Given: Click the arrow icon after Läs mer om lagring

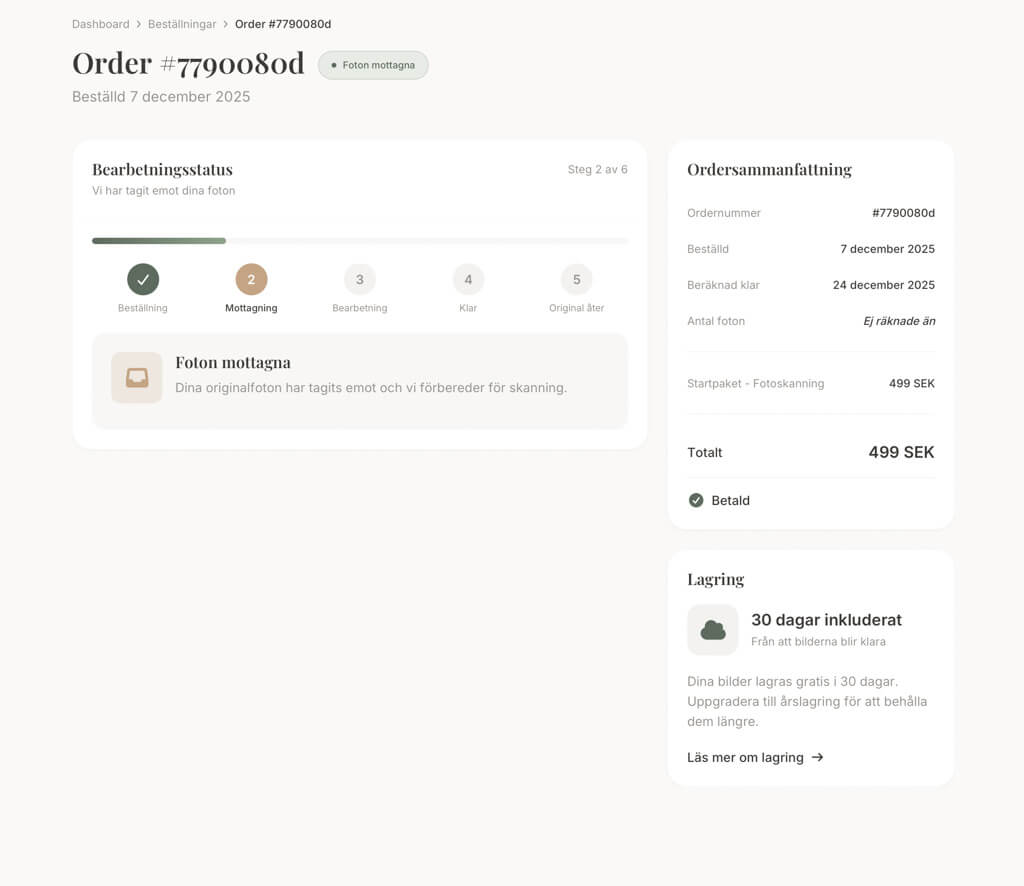Looking at the screenshot, I should pos(817,757).
